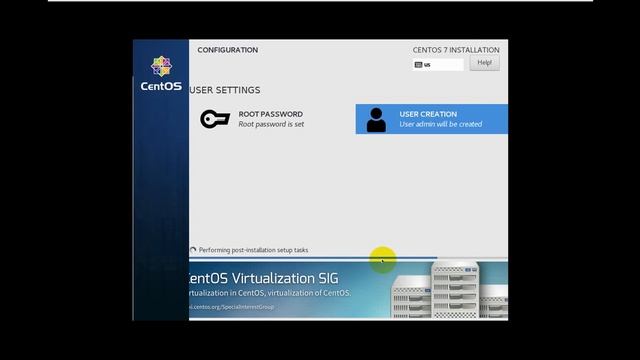Click the keyboard layout icon

[418, 64]
